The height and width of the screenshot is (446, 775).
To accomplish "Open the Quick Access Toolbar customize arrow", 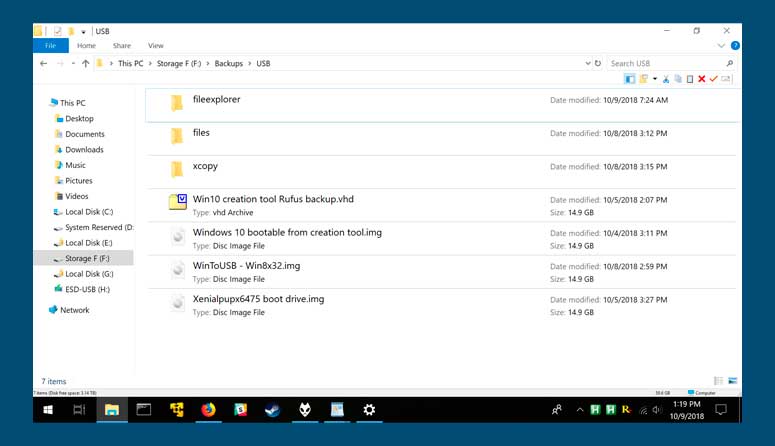I will [83, 32].
